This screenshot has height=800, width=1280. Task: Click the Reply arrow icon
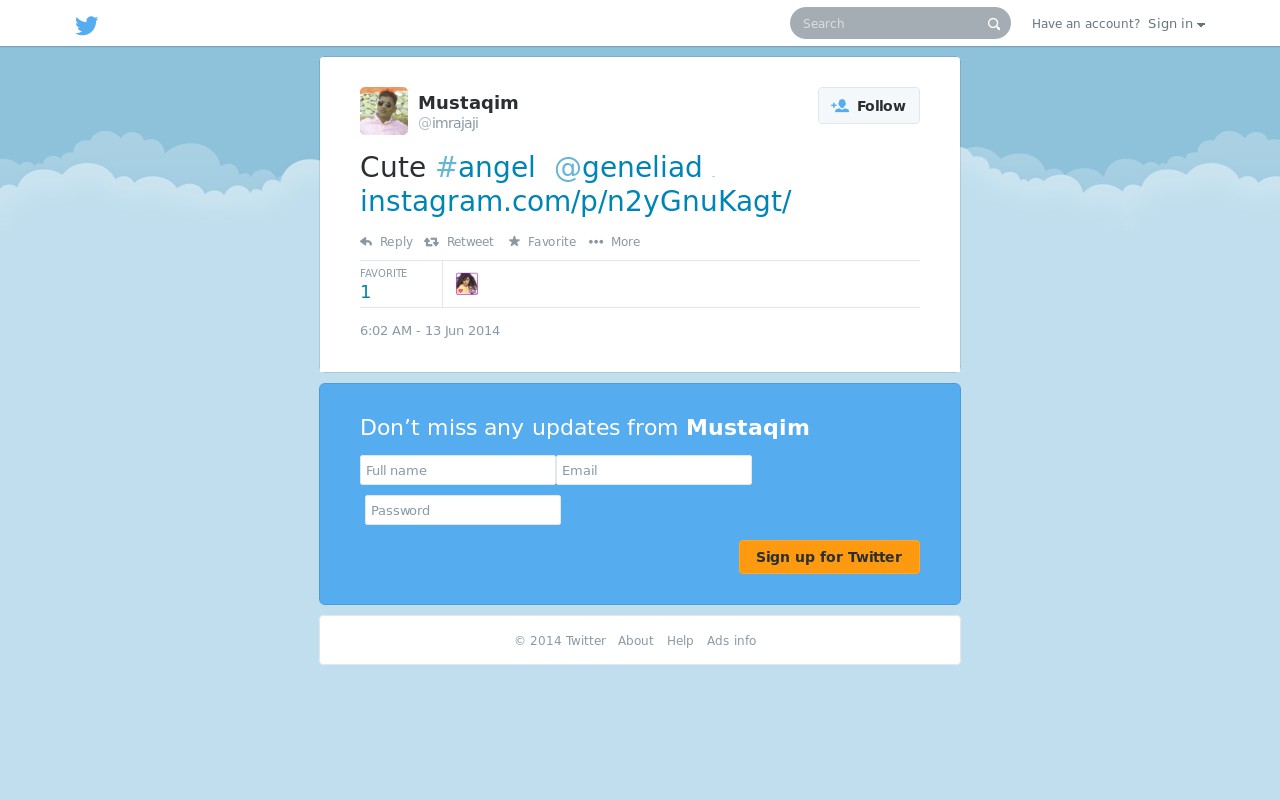(x=366, y=241)
